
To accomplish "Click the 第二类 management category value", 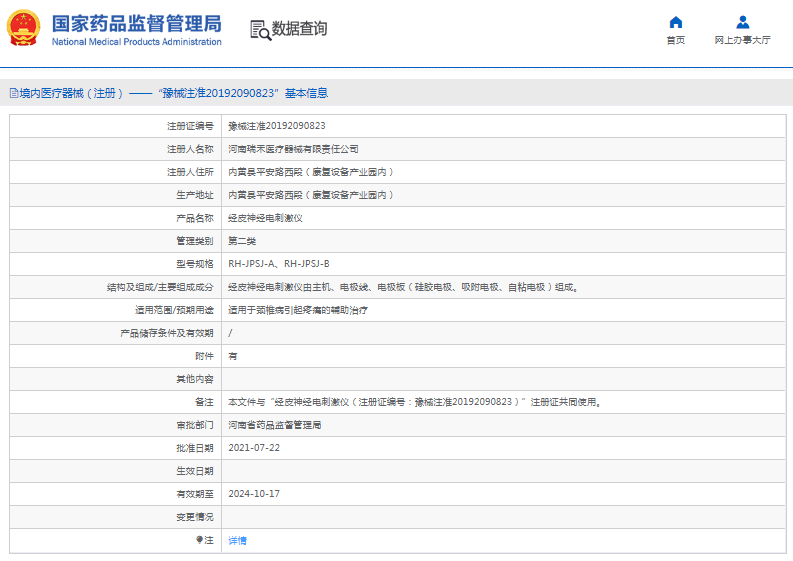I will tap(242, 241).
